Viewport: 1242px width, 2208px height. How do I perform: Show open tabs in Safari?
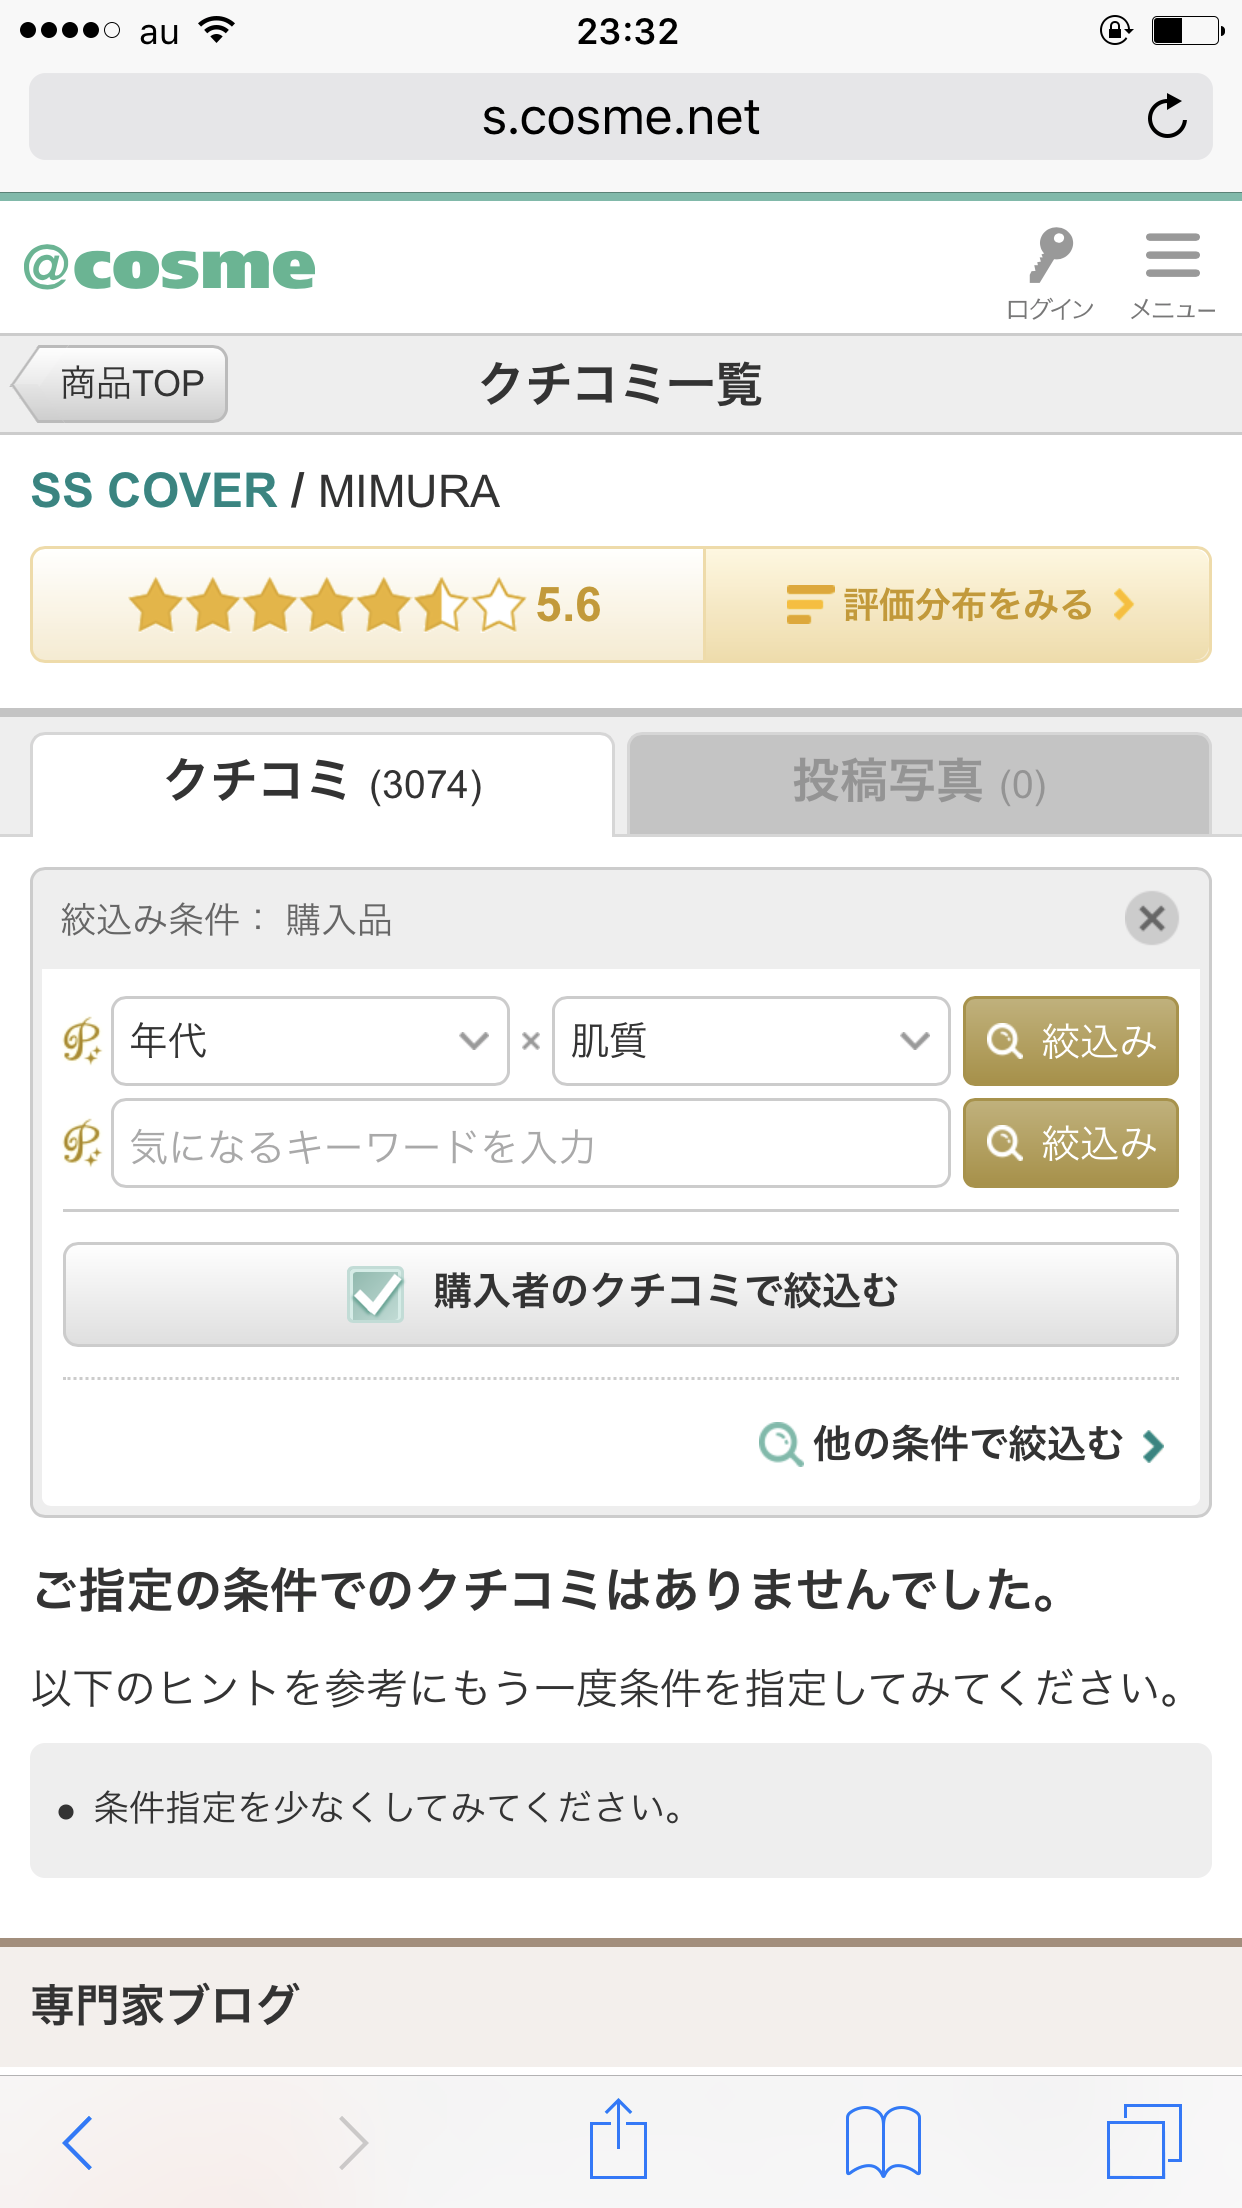1144,2141
